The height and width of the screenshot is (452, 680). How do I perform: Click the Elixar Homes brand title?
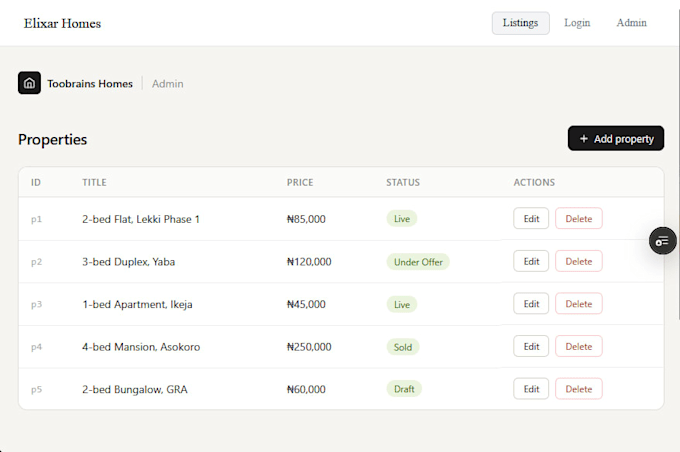coord(62,23)
